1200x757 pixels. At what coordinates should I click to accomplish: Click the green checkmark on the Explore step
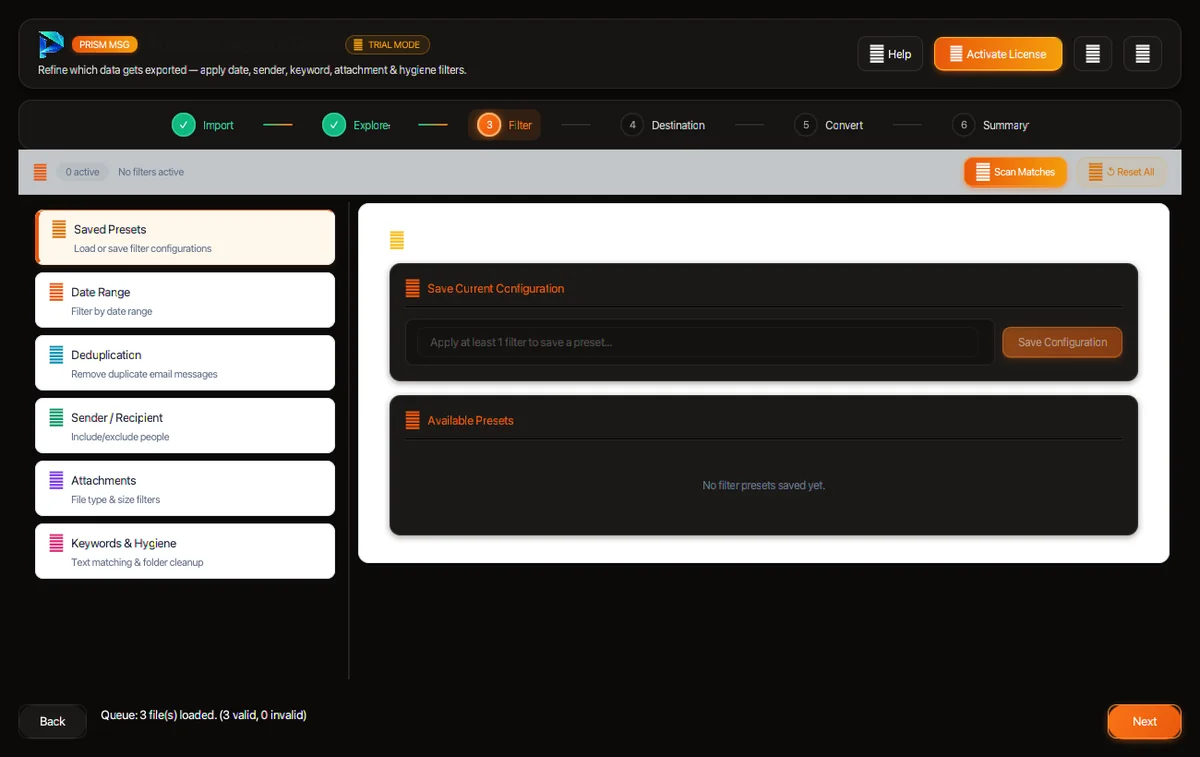334,125
